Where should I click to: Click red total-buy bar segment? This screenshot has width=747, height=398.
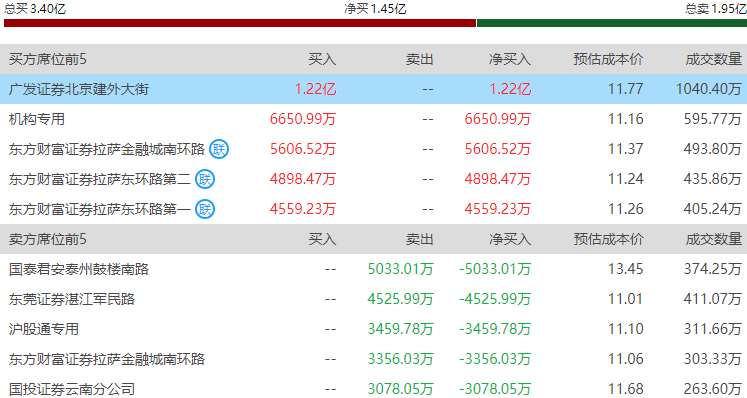click(x=240, y=23)
